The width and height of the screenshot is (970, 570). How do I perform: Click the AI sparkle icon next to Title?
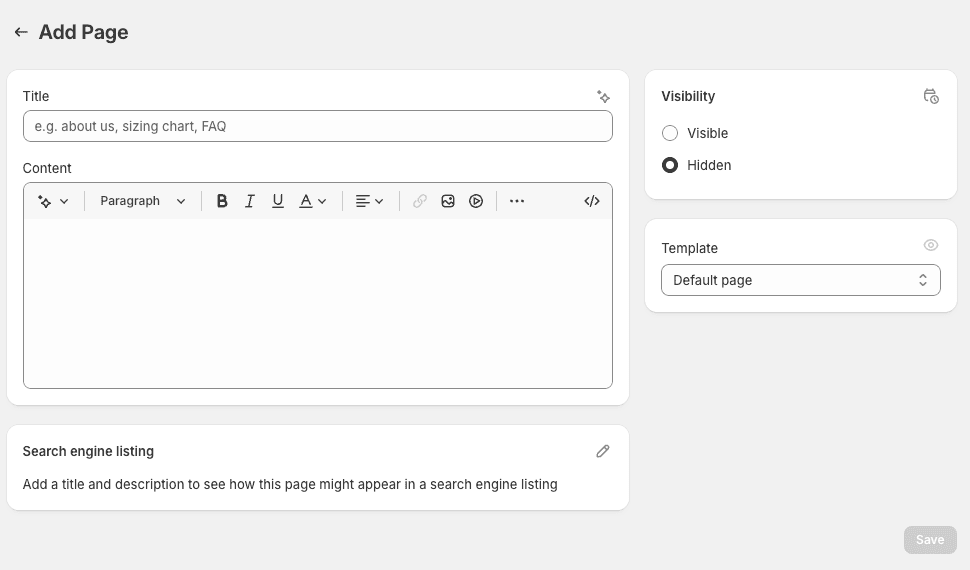tap(603, 97)
